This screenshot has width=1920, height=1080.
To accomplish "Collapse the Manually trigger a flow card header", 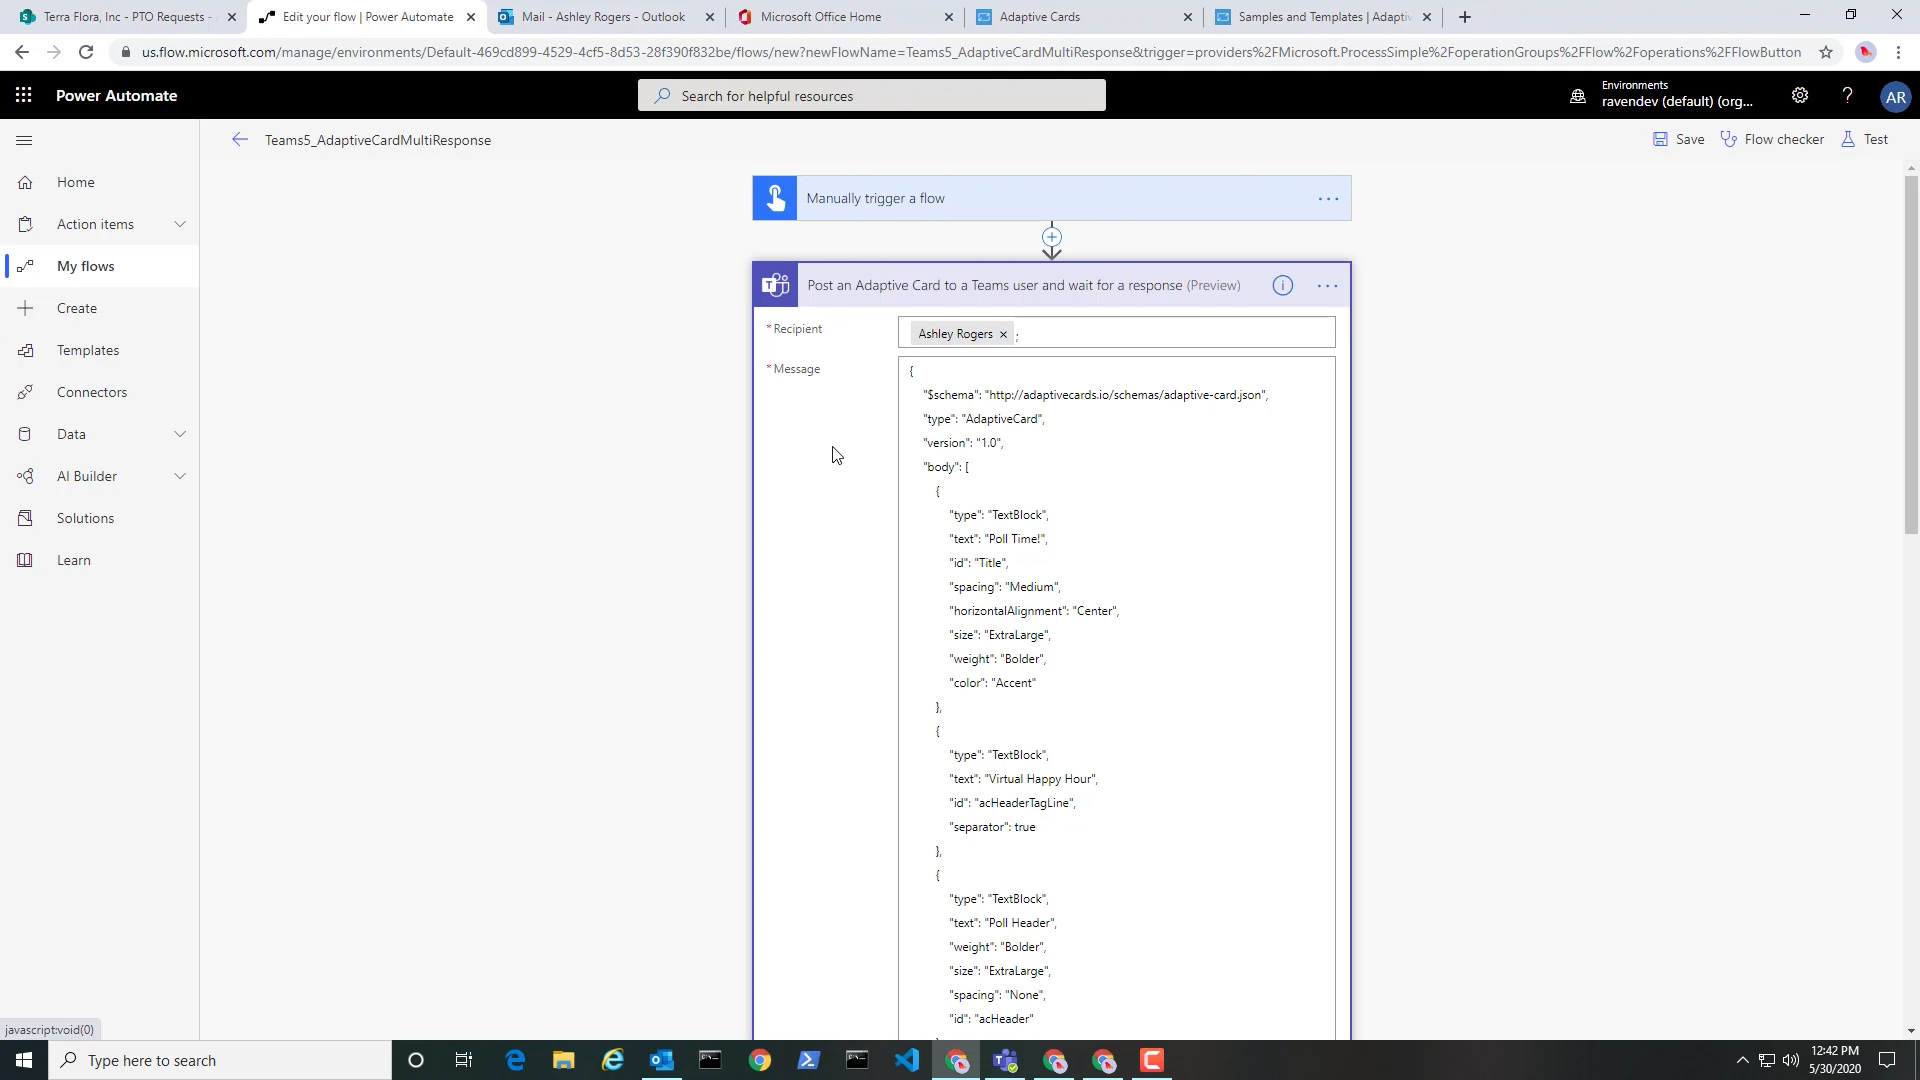I will (1052, 198).
